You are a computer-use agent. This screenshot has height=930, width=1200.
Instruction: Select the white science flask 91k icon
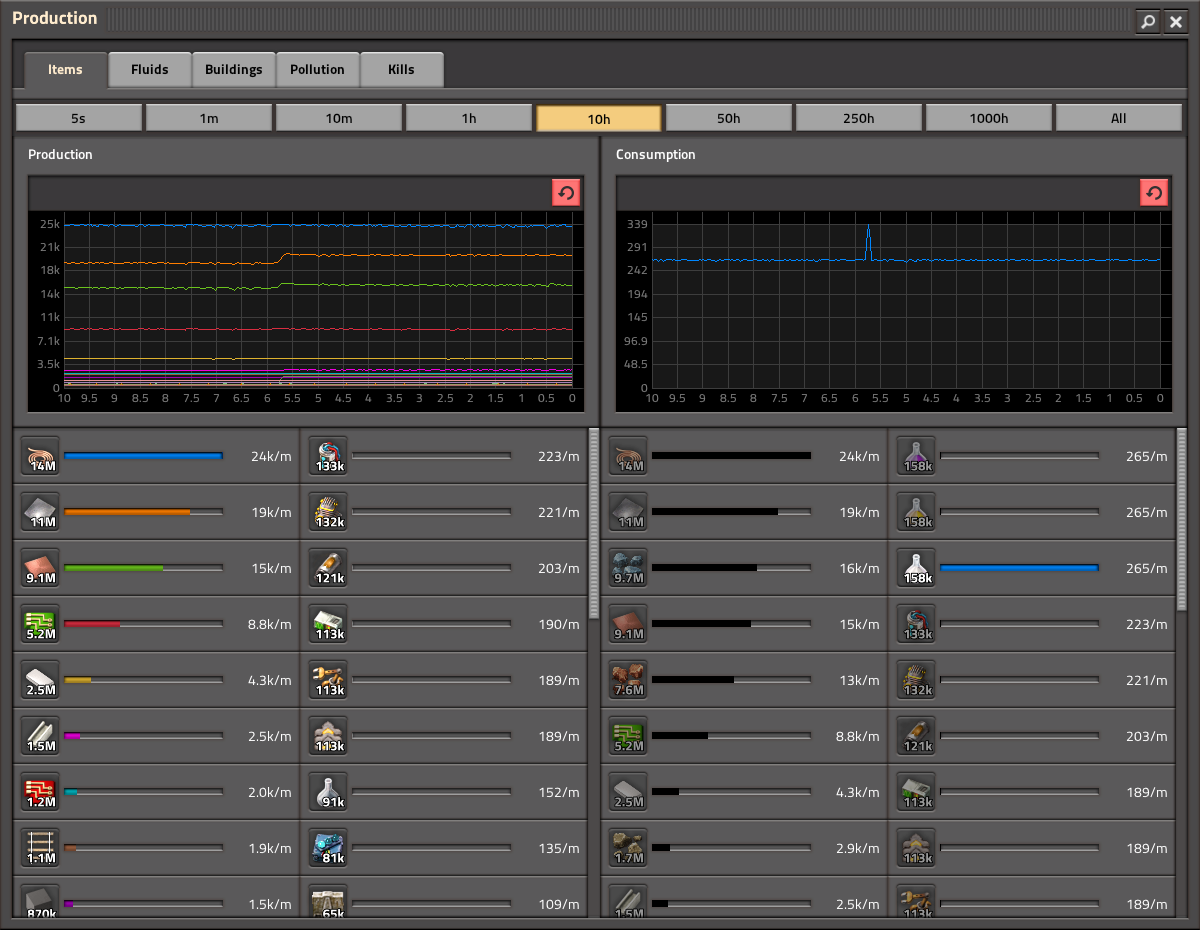pyautogui.click(x=329, y=792)
